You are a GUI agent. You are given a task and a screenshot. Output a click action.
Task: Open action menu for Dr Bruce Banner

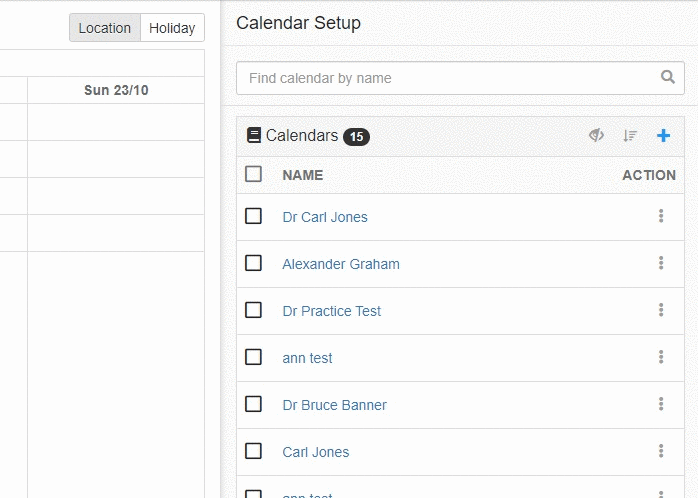pyautogui.click(x=661, y=404)
